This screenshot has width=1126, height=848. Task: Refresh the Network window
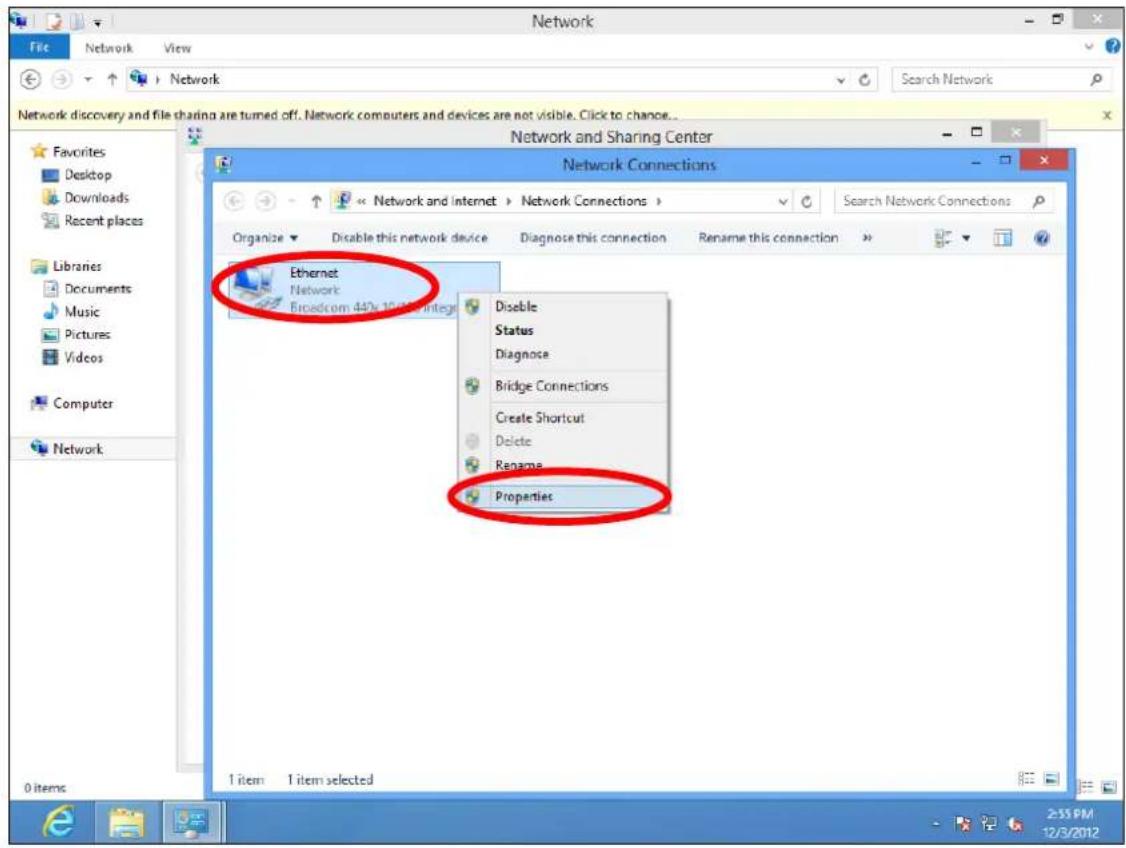[865, 80]
